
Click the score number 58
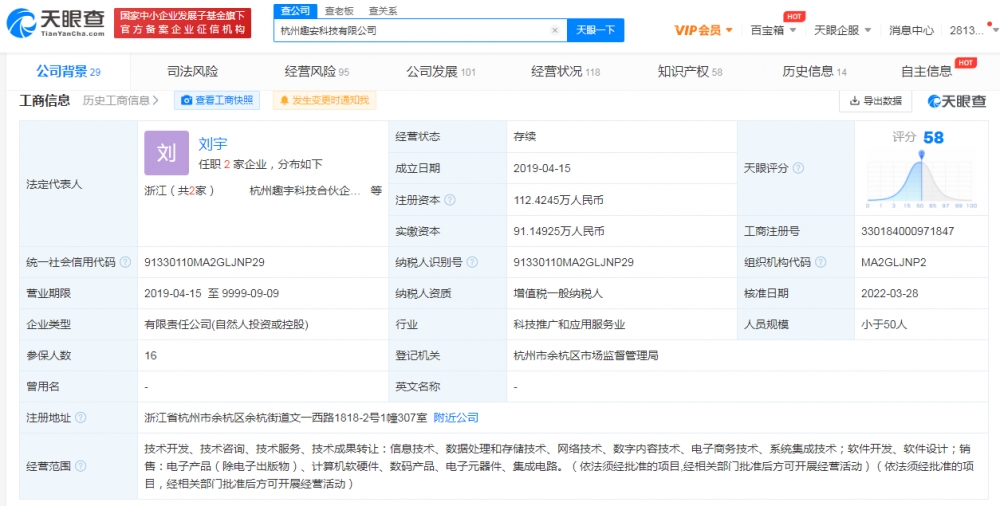pyautogui.click(x=934, y=137)
